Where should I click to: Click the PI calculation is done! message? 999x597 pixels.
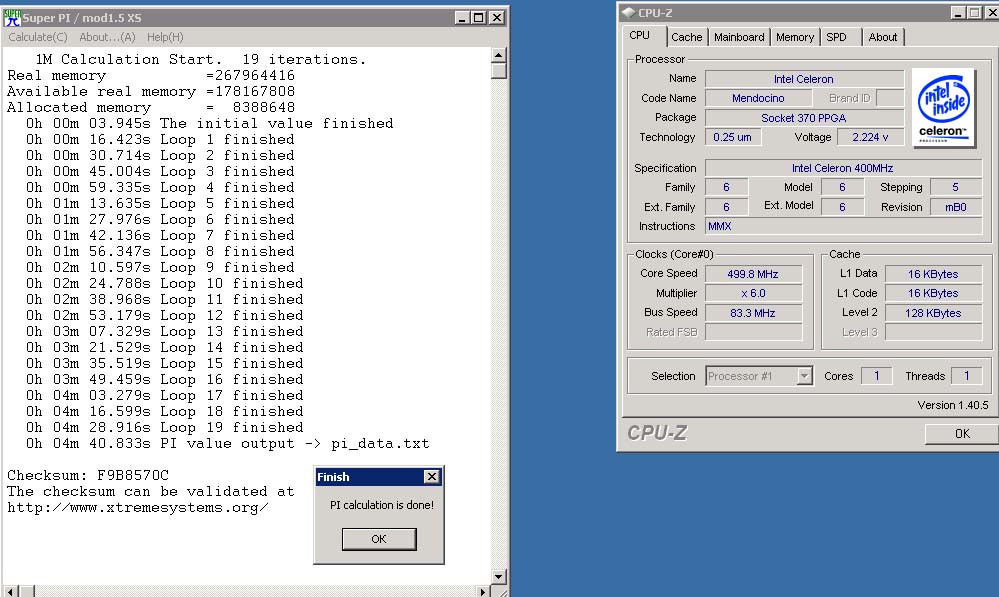pyautogui.click(x=382, y=505)
